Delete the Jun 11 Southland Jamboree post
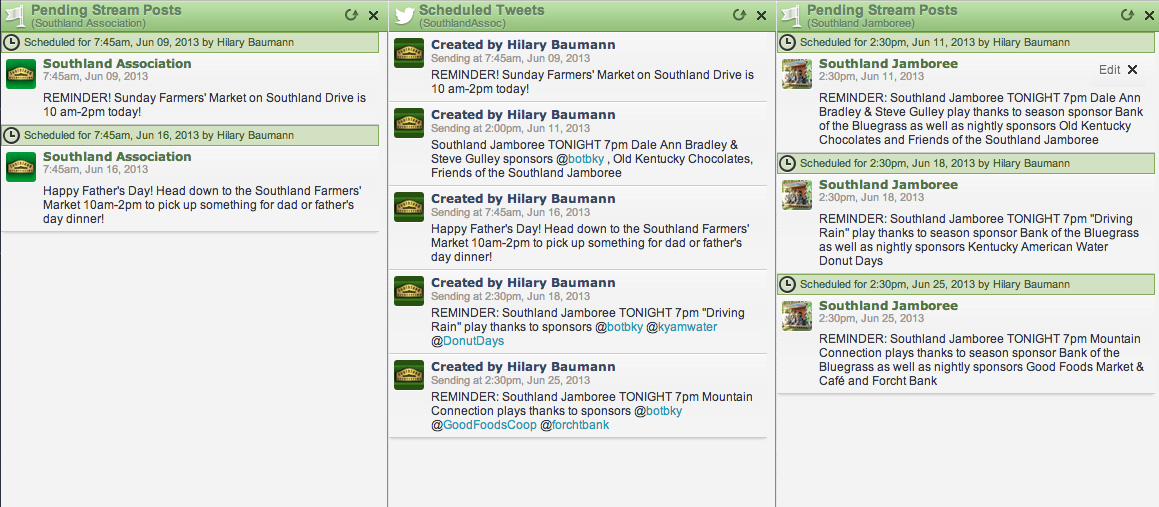 click(x=1132, y=69)
